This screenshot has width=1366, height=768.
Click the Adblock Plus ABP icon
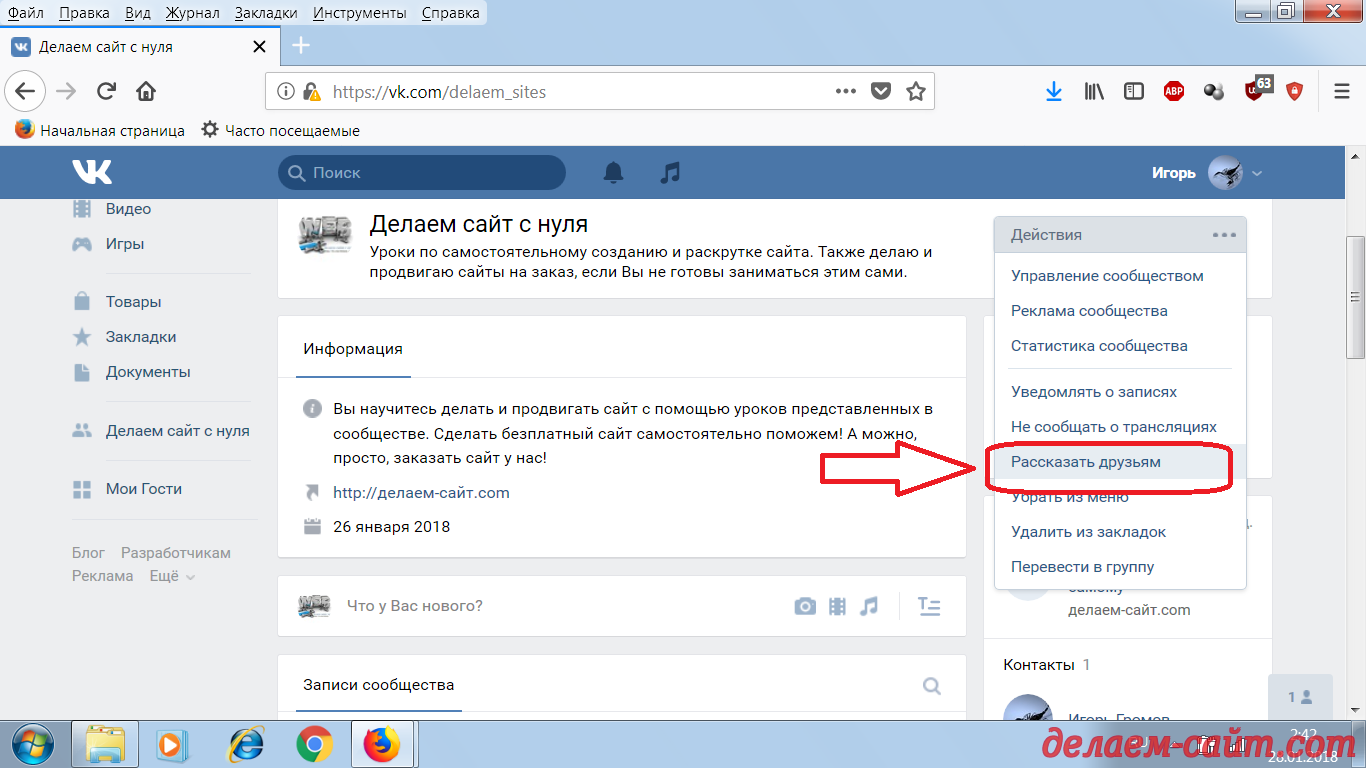pyautogui.click(x=1174, y=91)
